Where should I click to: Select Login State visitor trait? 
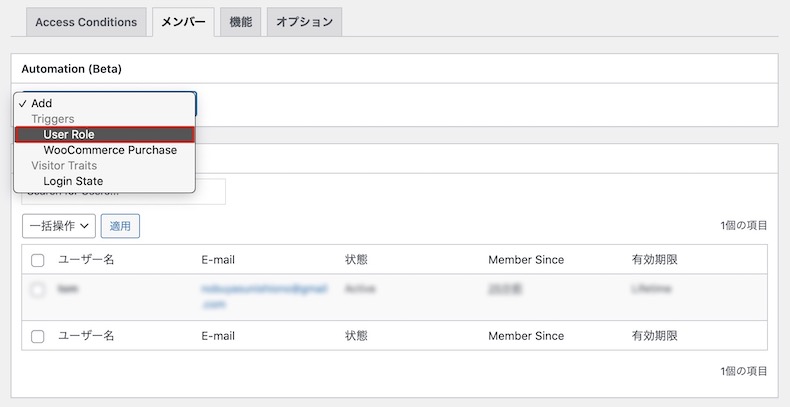[x=104, y=181]
